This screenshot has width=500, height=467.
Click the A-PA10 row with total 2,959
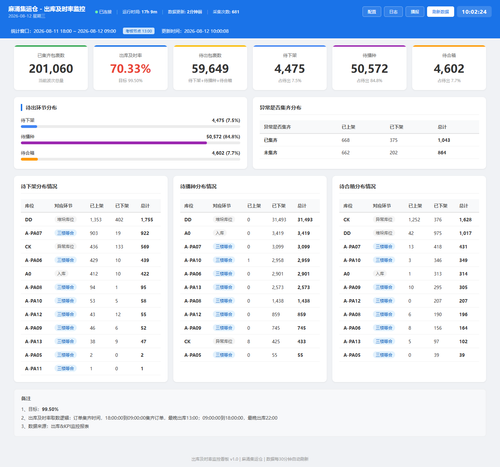250,260
